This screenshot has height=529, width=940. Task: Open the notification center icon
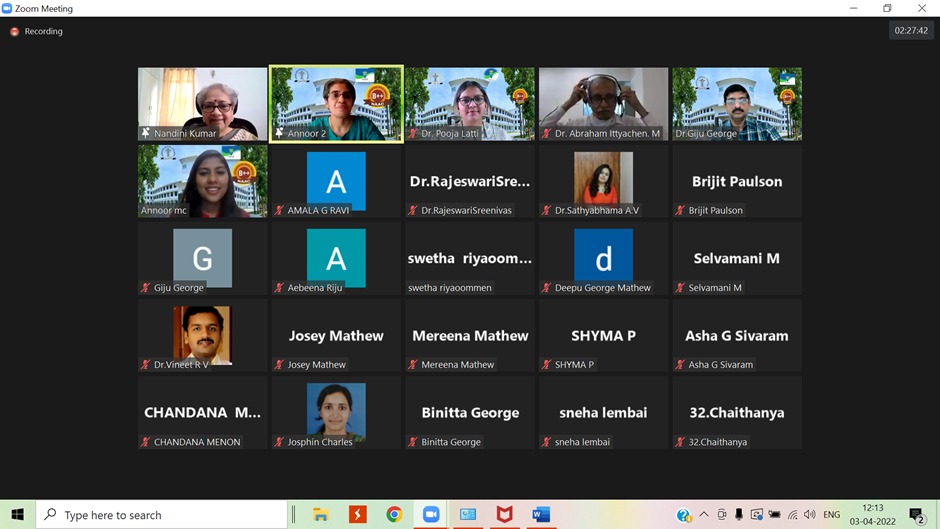point(916,515)
